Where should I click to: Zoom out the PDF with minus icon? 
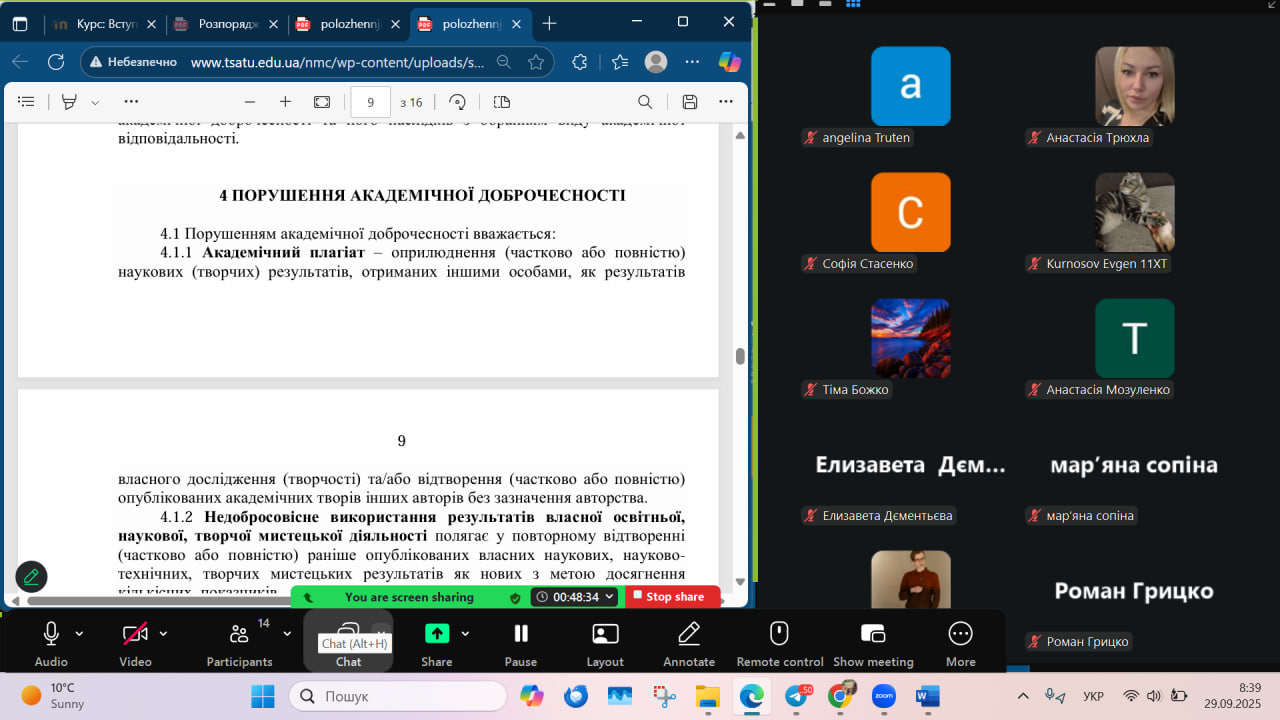click(x=250, y=101)
